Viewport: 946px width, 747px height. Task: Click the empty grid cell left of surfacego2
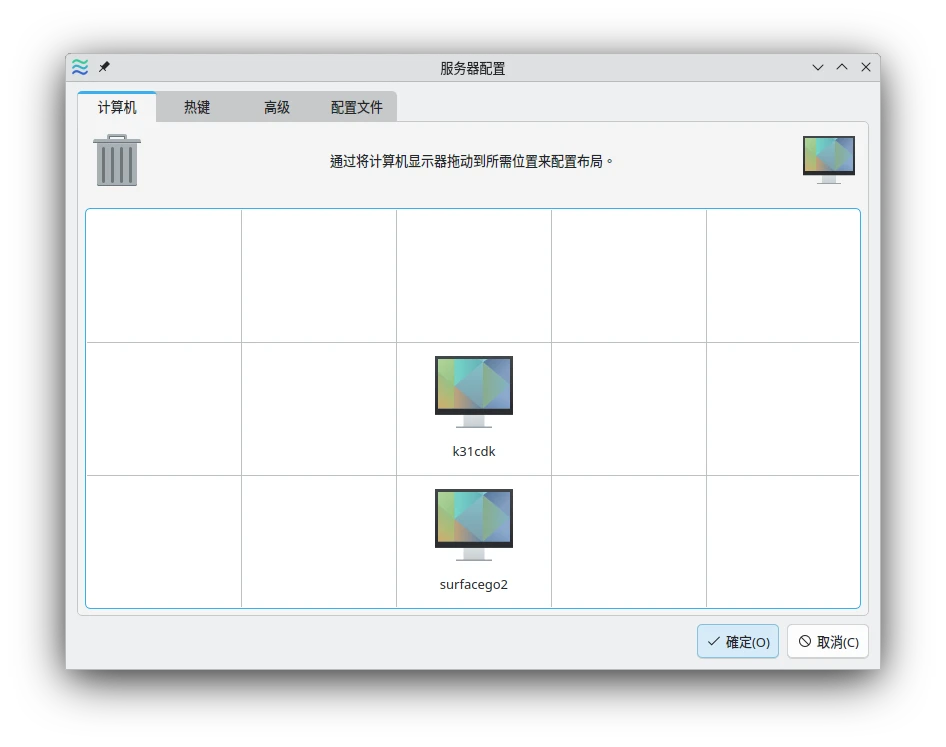[x=319, y=541]
